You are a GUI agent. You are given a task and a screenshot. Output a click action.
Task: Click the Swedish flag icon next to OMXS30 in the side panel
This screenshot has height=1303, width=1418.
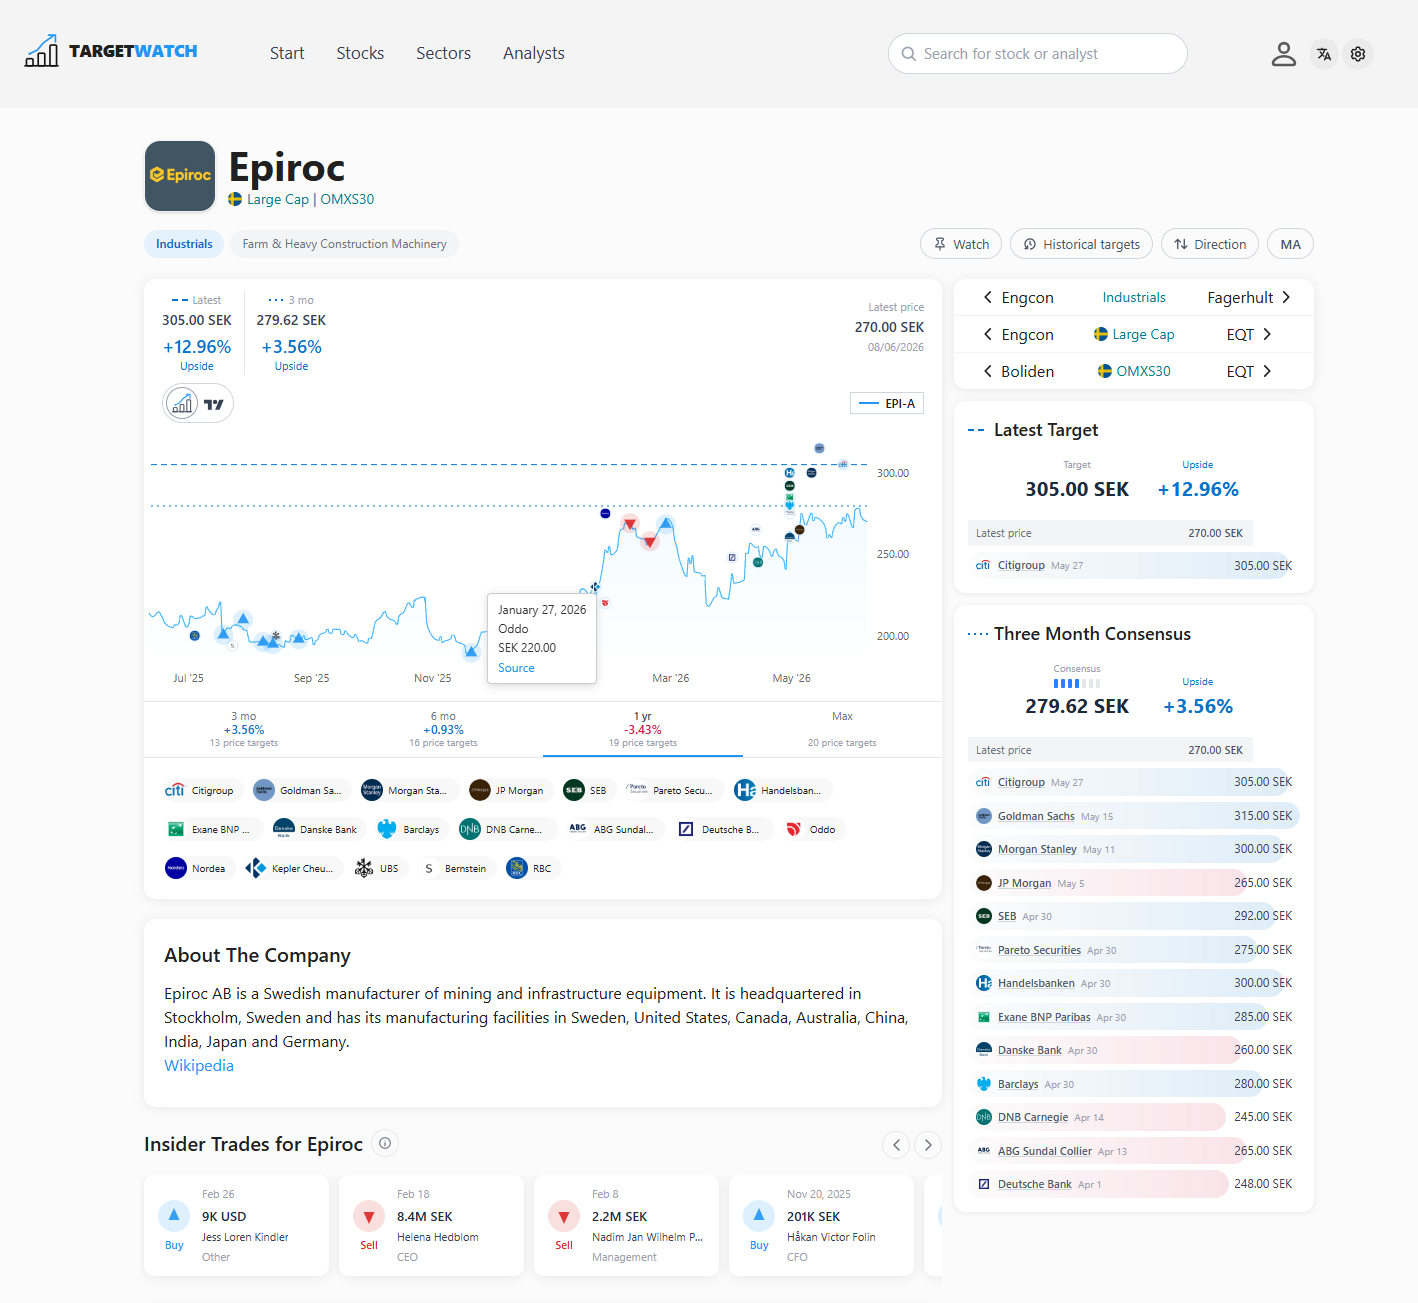(1105, 371)
